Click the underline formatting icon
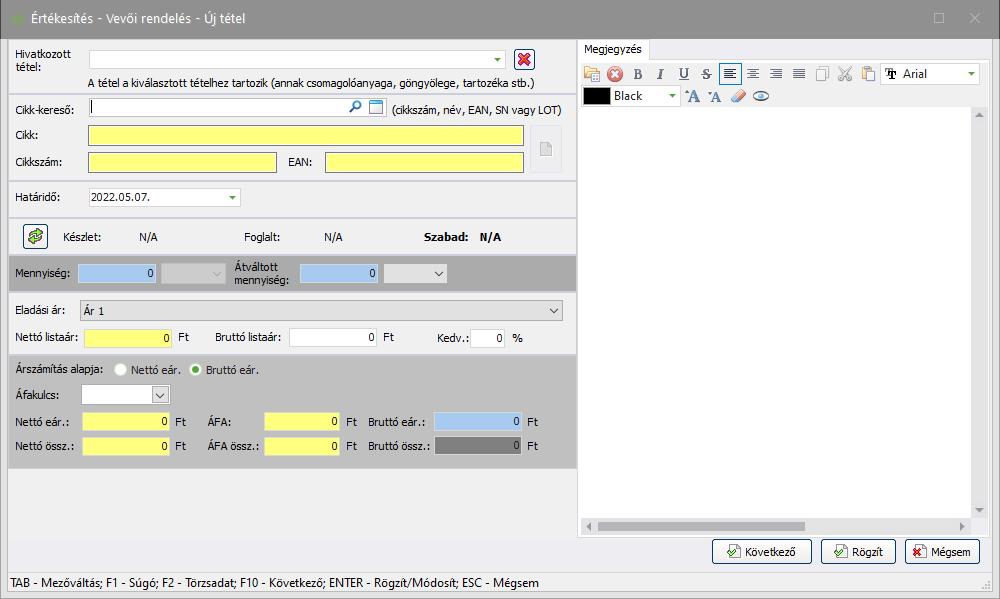 pos(684,74)
